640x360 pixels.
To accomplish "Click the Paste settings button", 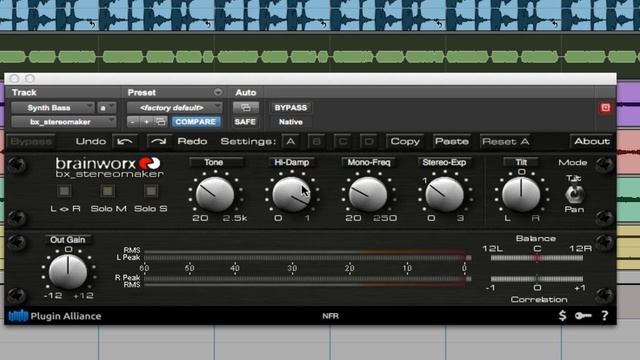I will coord(452,141).
